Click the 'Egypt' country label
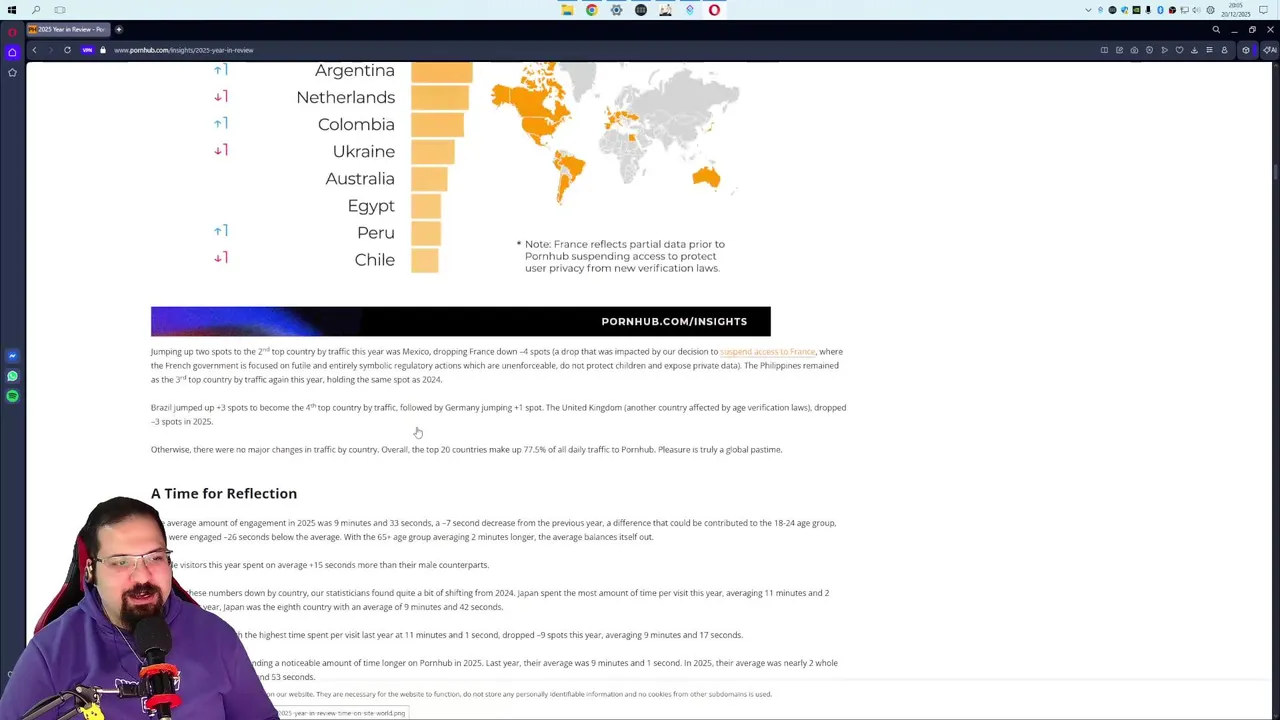This screenshot has height=720, width=1280. [371, 206]
